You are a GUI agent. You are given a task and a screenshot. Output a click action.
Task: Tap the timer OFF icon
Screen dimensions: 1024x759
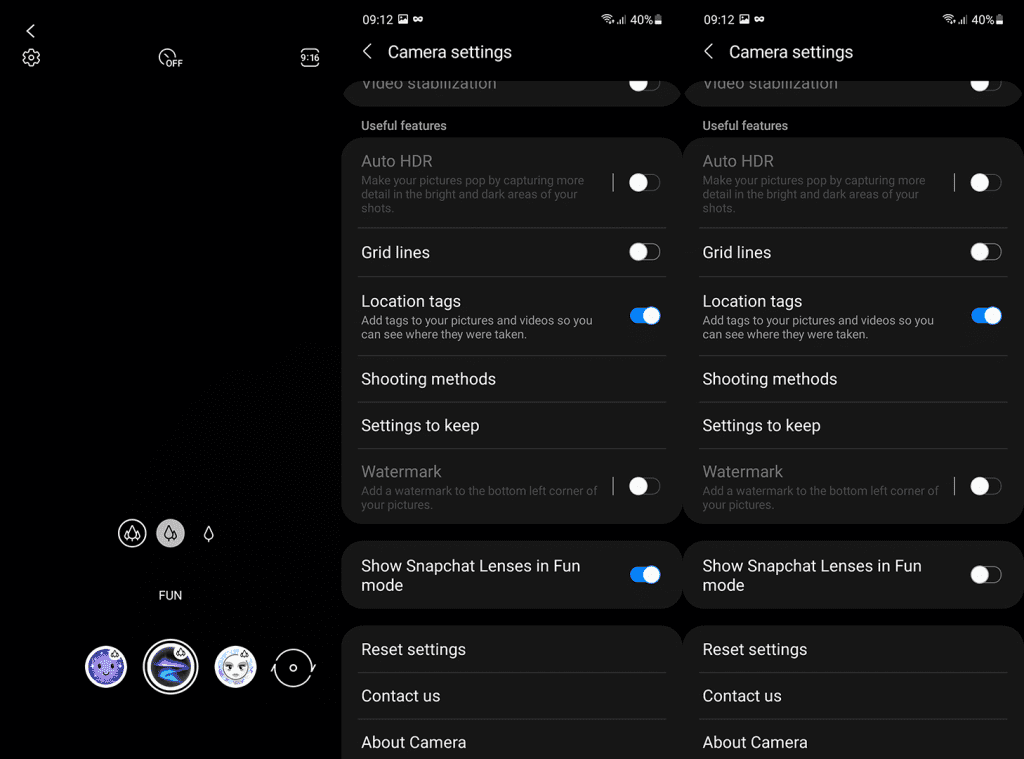pyautogui.click(x=170, y=58)
